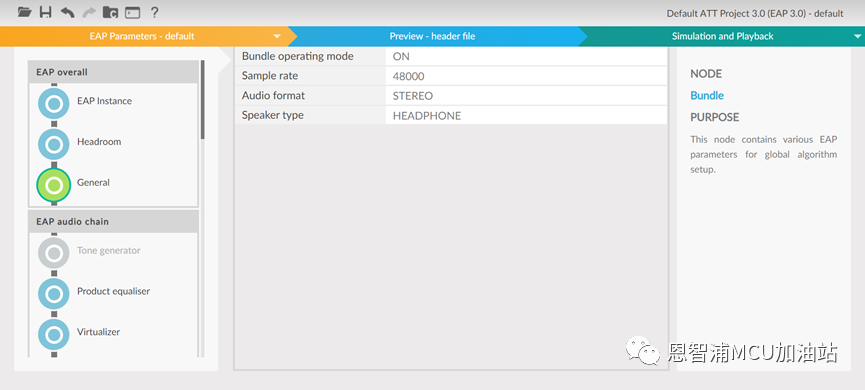Viewport: 865px width, 390px height.
Task: Click the Headroom label
Action: (x=99, y=142)
